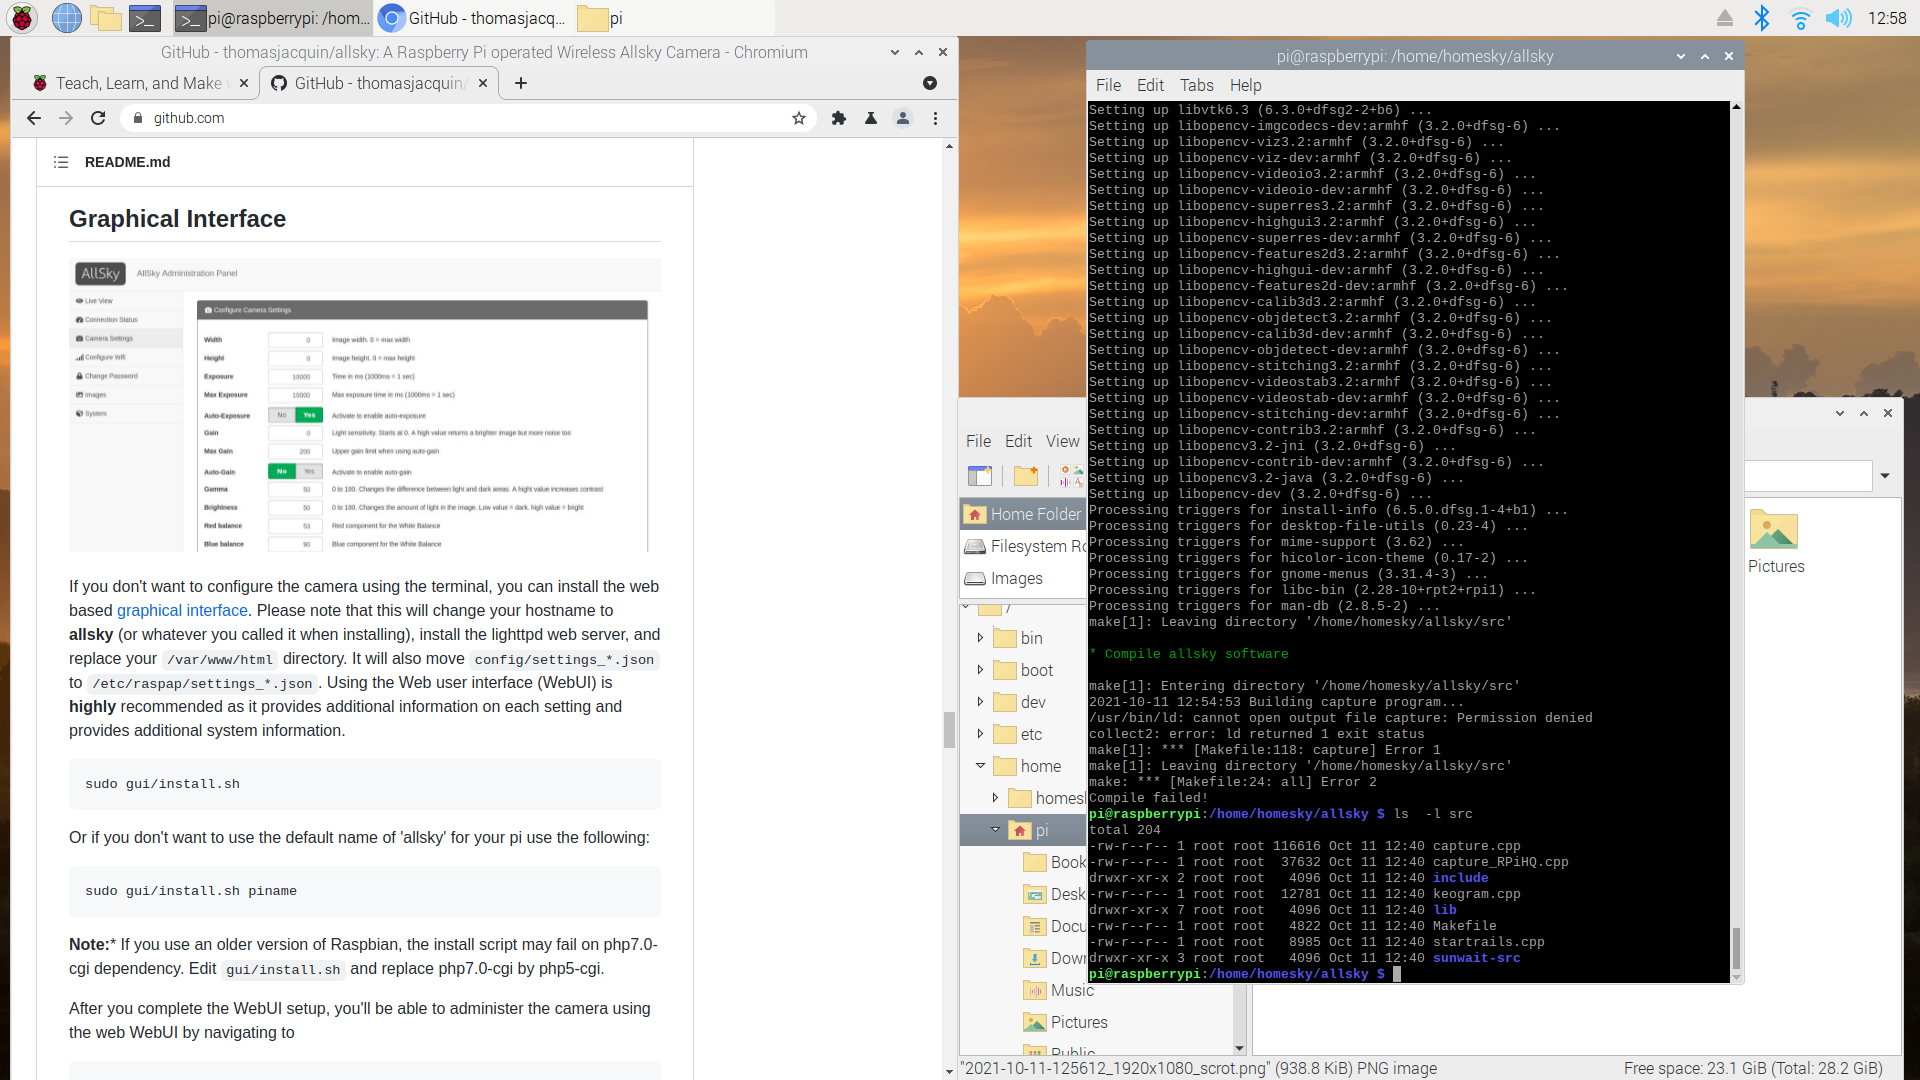The image size is (1920, 1080).
Task: Click the new window icon in File Manager
Action: (980, 476)
